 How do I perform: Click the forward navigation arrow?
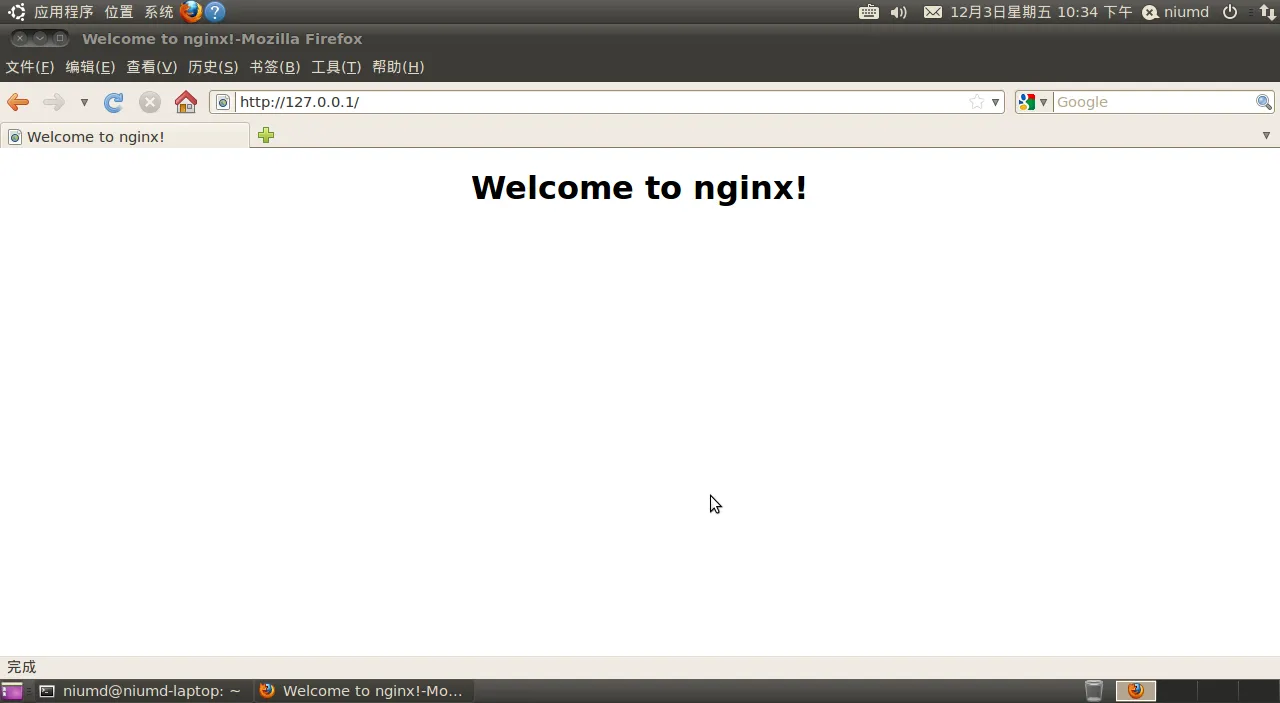(53, 102)
